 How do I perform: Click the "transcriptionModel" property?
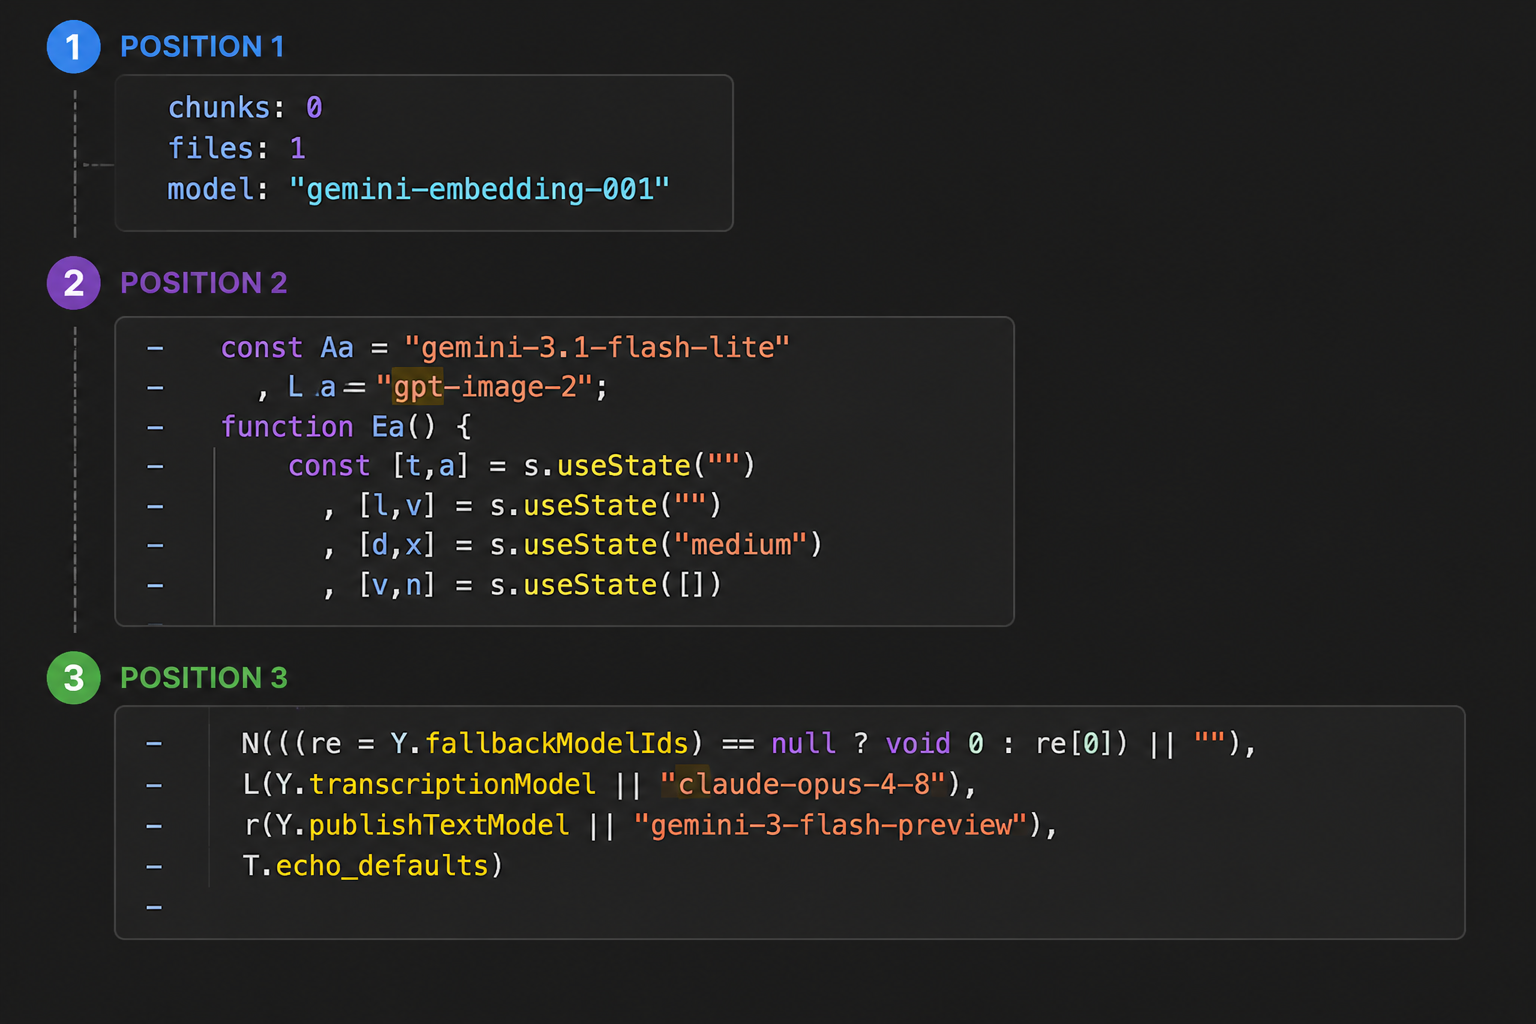pyautogui.click(x=452, y=784)
